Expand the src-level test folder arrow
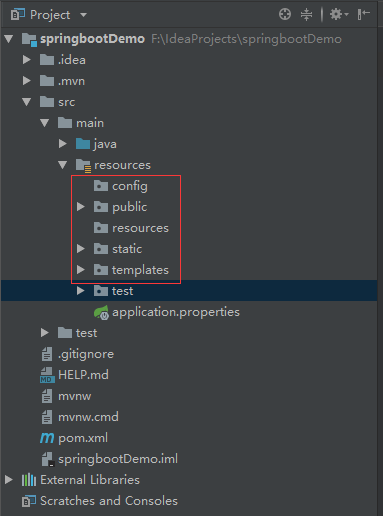383x516 pixels. click(x=45, y=333)
